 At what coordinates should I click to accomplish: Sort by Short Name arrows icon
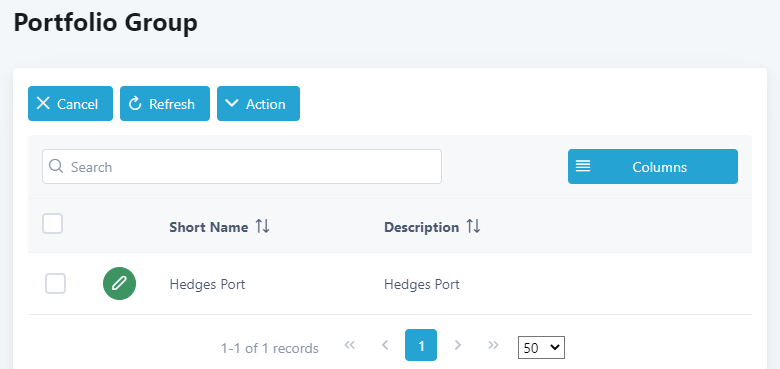263,227
